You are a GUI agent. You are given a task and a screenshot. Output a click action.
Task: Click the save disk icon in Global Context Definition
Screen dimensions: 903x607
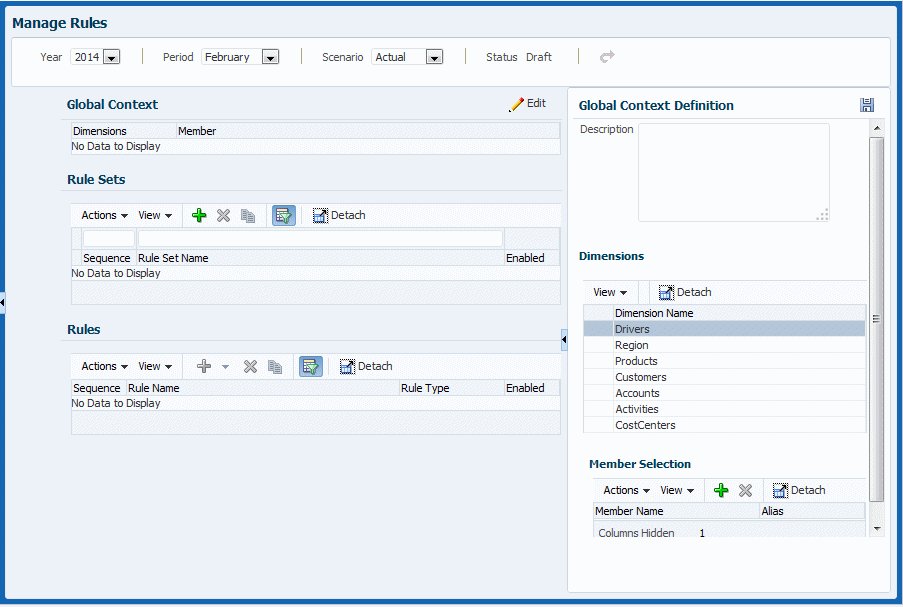tap(867, 105)
